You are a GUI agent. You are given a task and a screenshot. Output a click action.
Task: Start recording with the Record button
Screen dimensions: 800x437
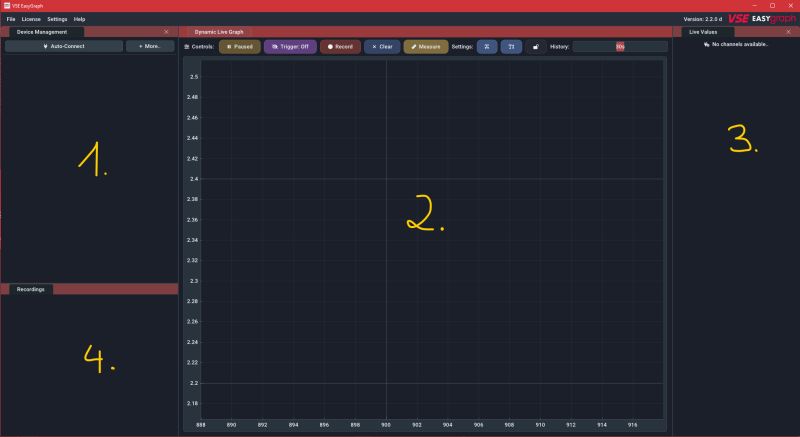point(340,46)
